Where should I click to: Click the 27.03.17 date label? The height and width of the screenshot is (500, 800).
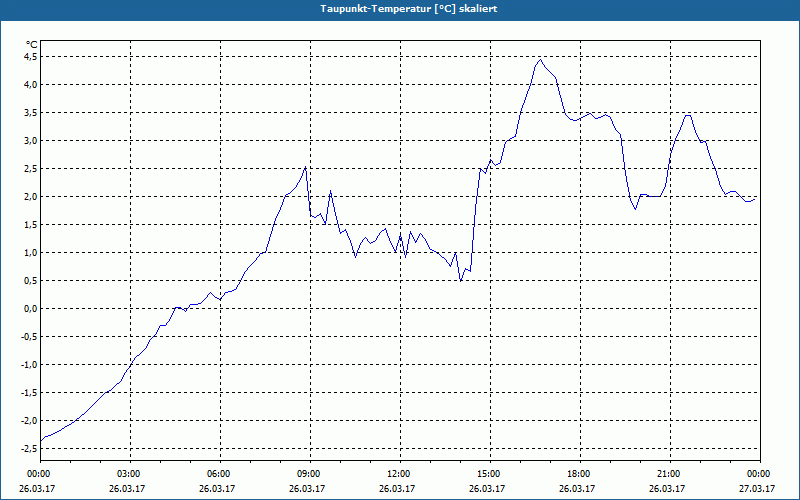757,489
